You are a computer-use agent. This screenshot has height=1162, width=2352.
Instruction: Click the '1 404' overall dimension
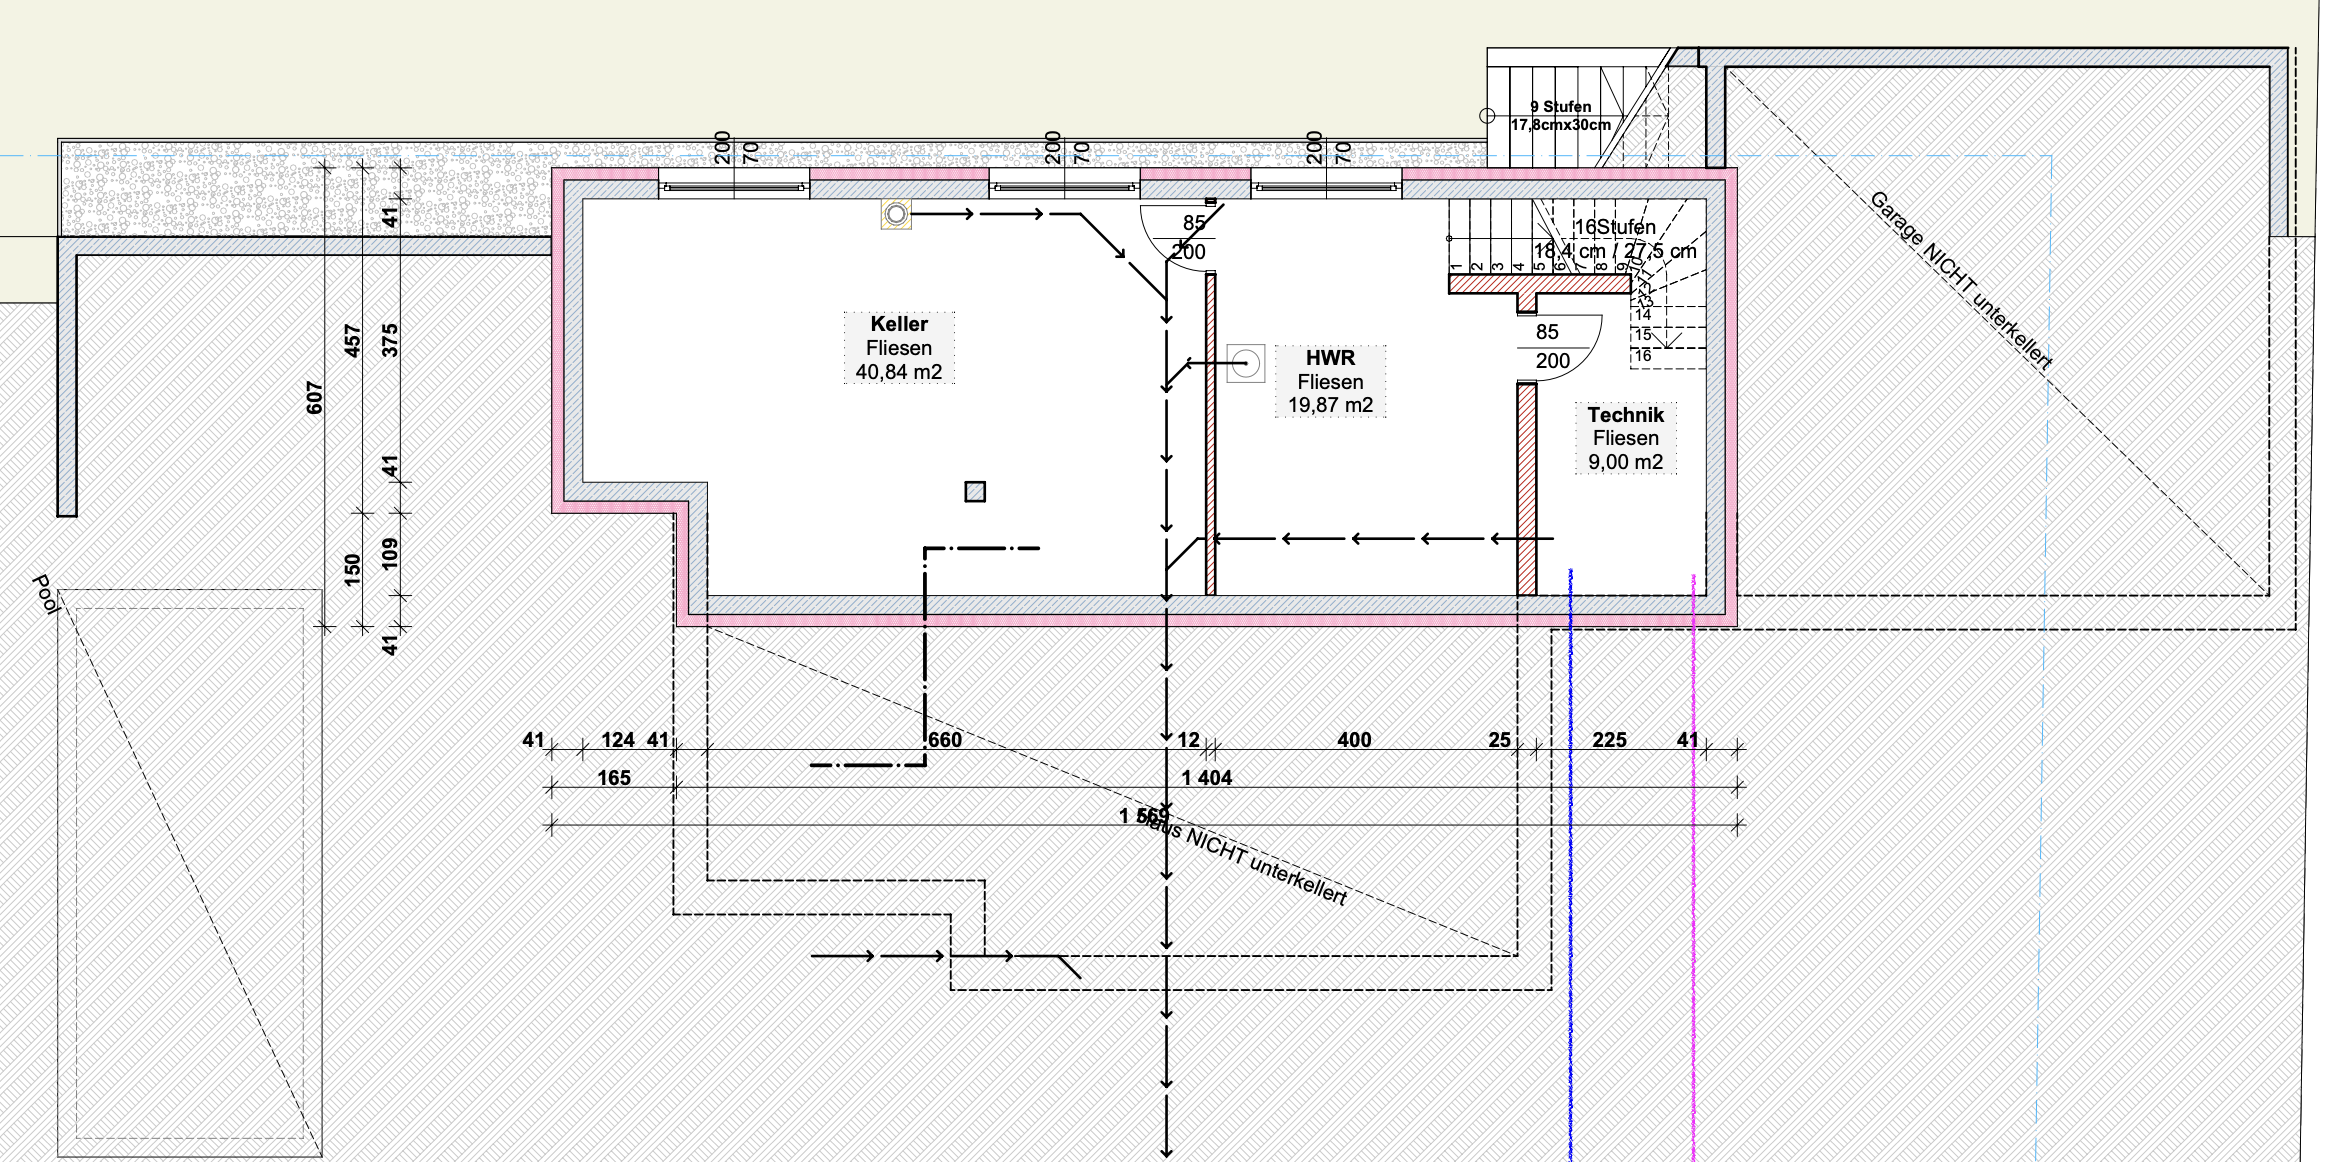[x=1207, y=778]
